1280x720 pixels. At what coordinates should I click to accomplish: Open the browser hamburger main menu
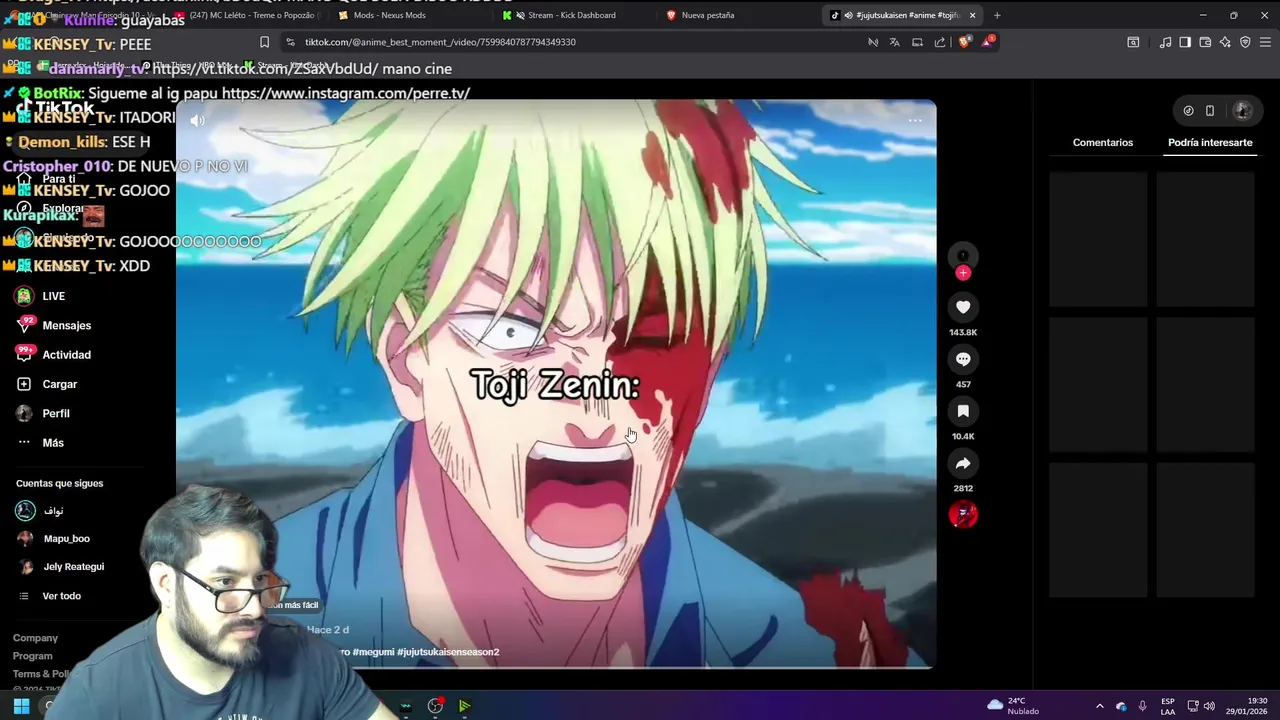(1266, 42)
